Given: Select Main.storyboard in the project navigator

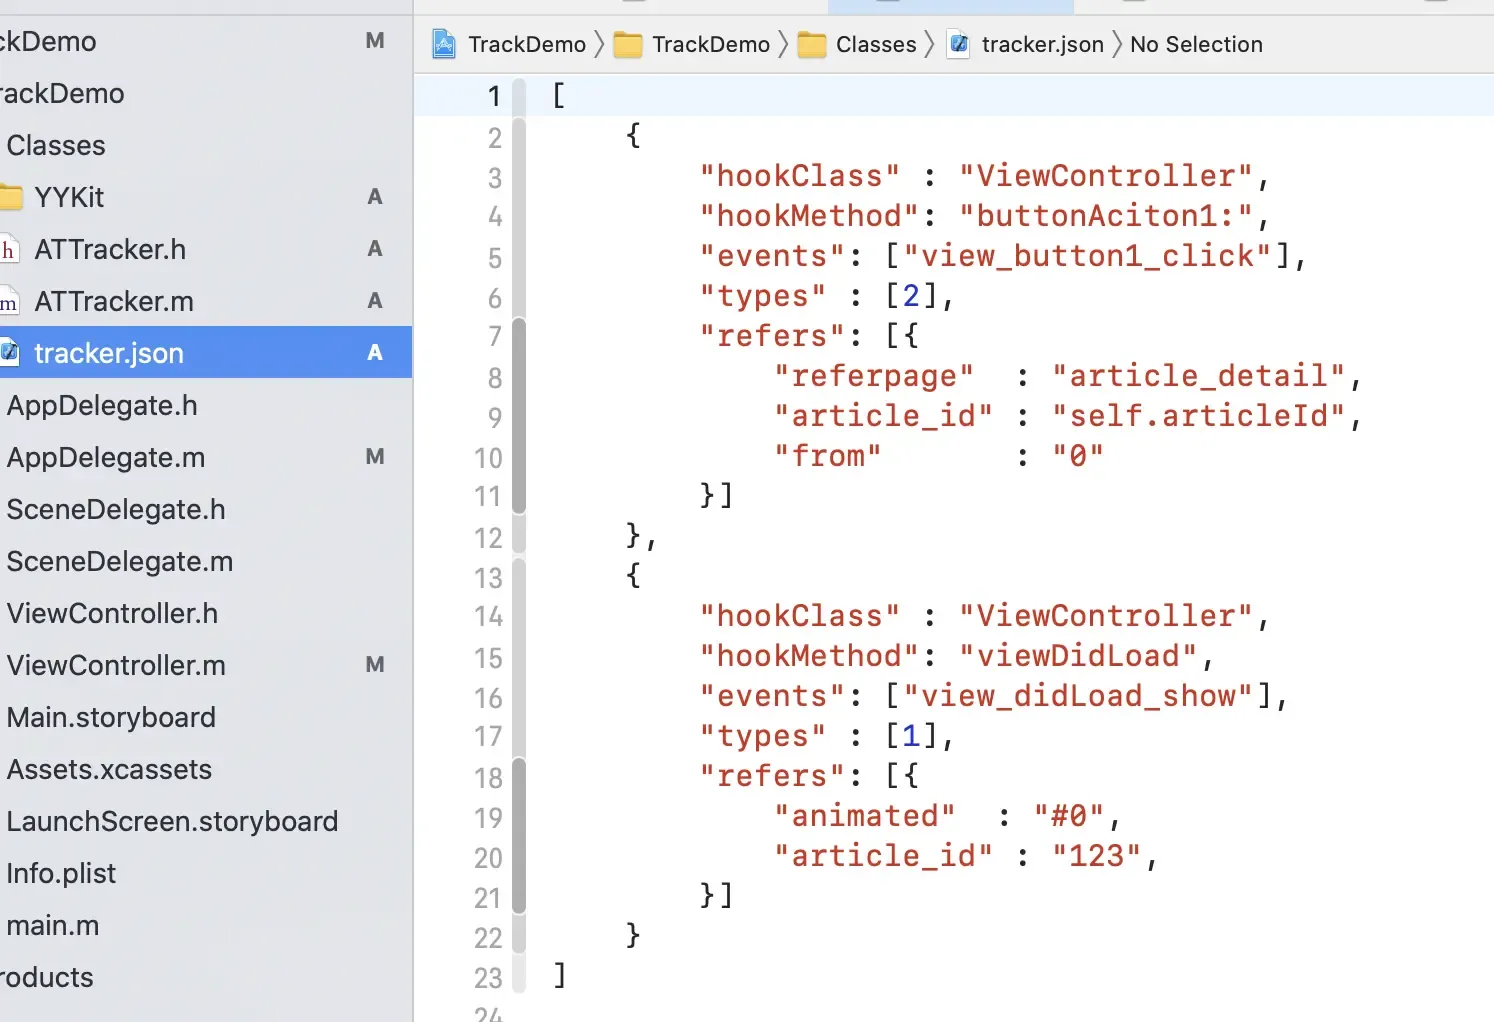Looking at the screenshot, I should (x=111, y=717).
